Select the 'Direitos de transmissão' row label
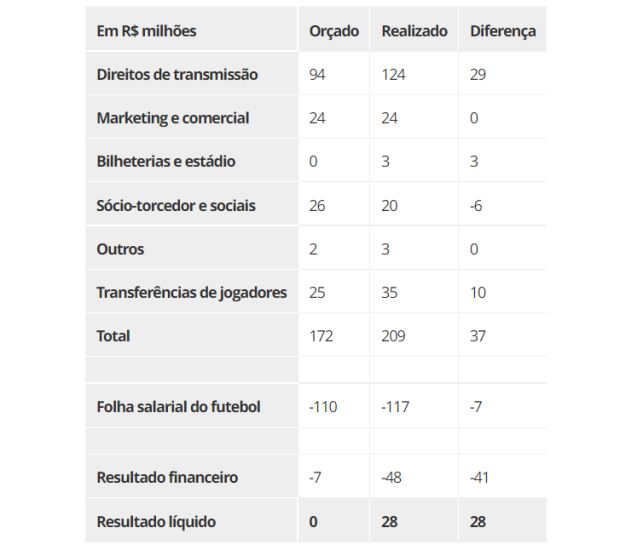This screenshot has height=551, width=620. (x=177, y=75)
